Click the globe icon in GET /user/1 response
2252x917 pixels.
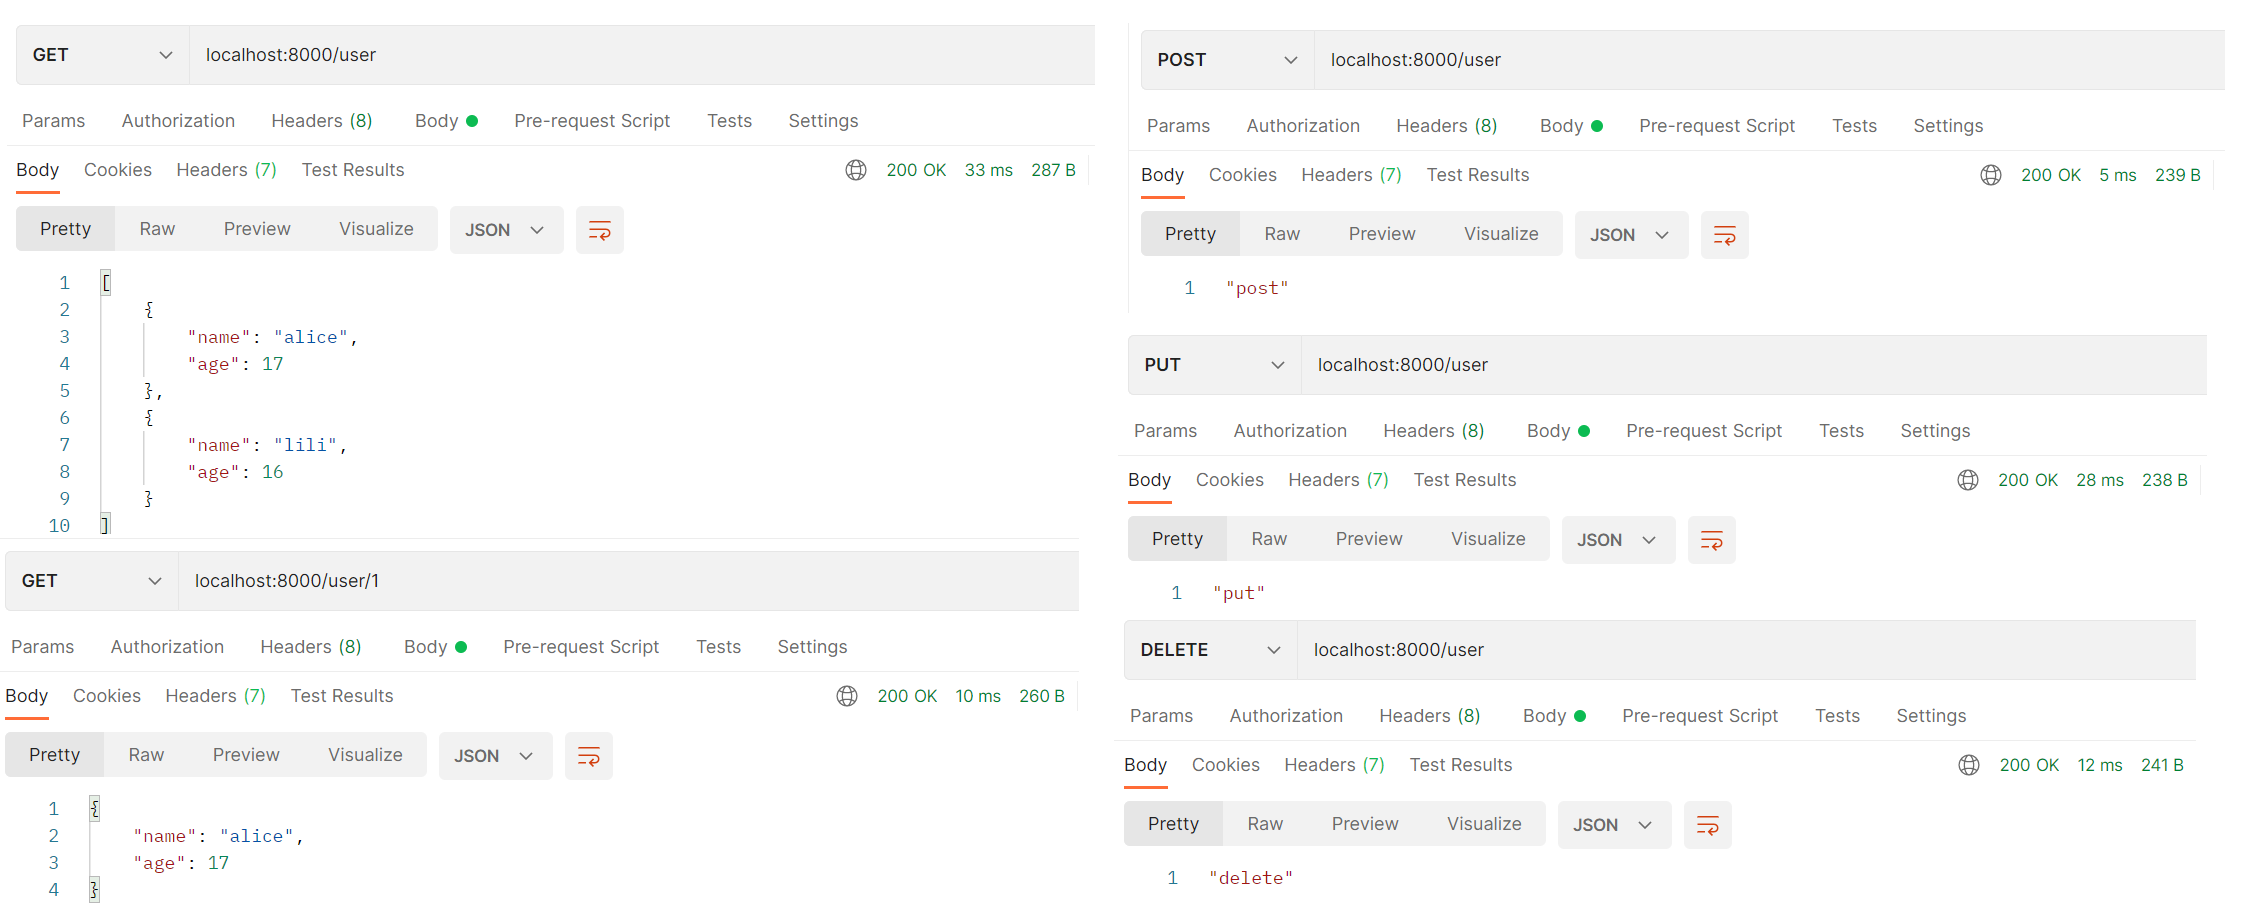(847, 696)
